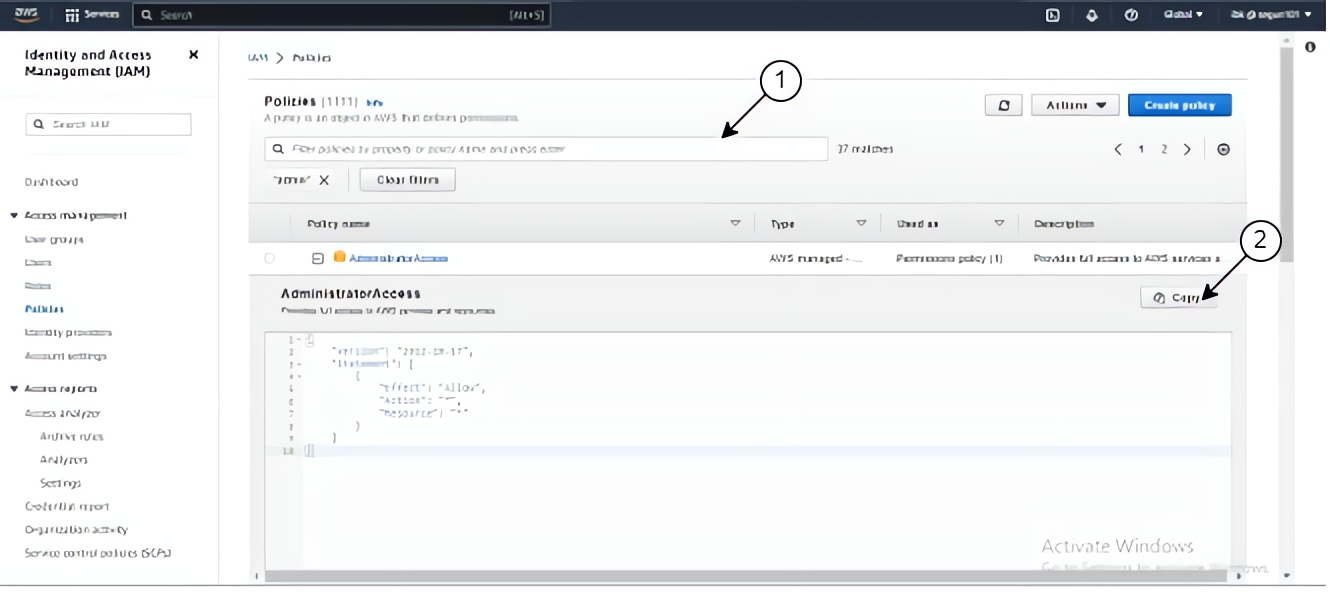Open the Services grid menu
Viewport: 1330px width, 592px height.
click(92, 15)
